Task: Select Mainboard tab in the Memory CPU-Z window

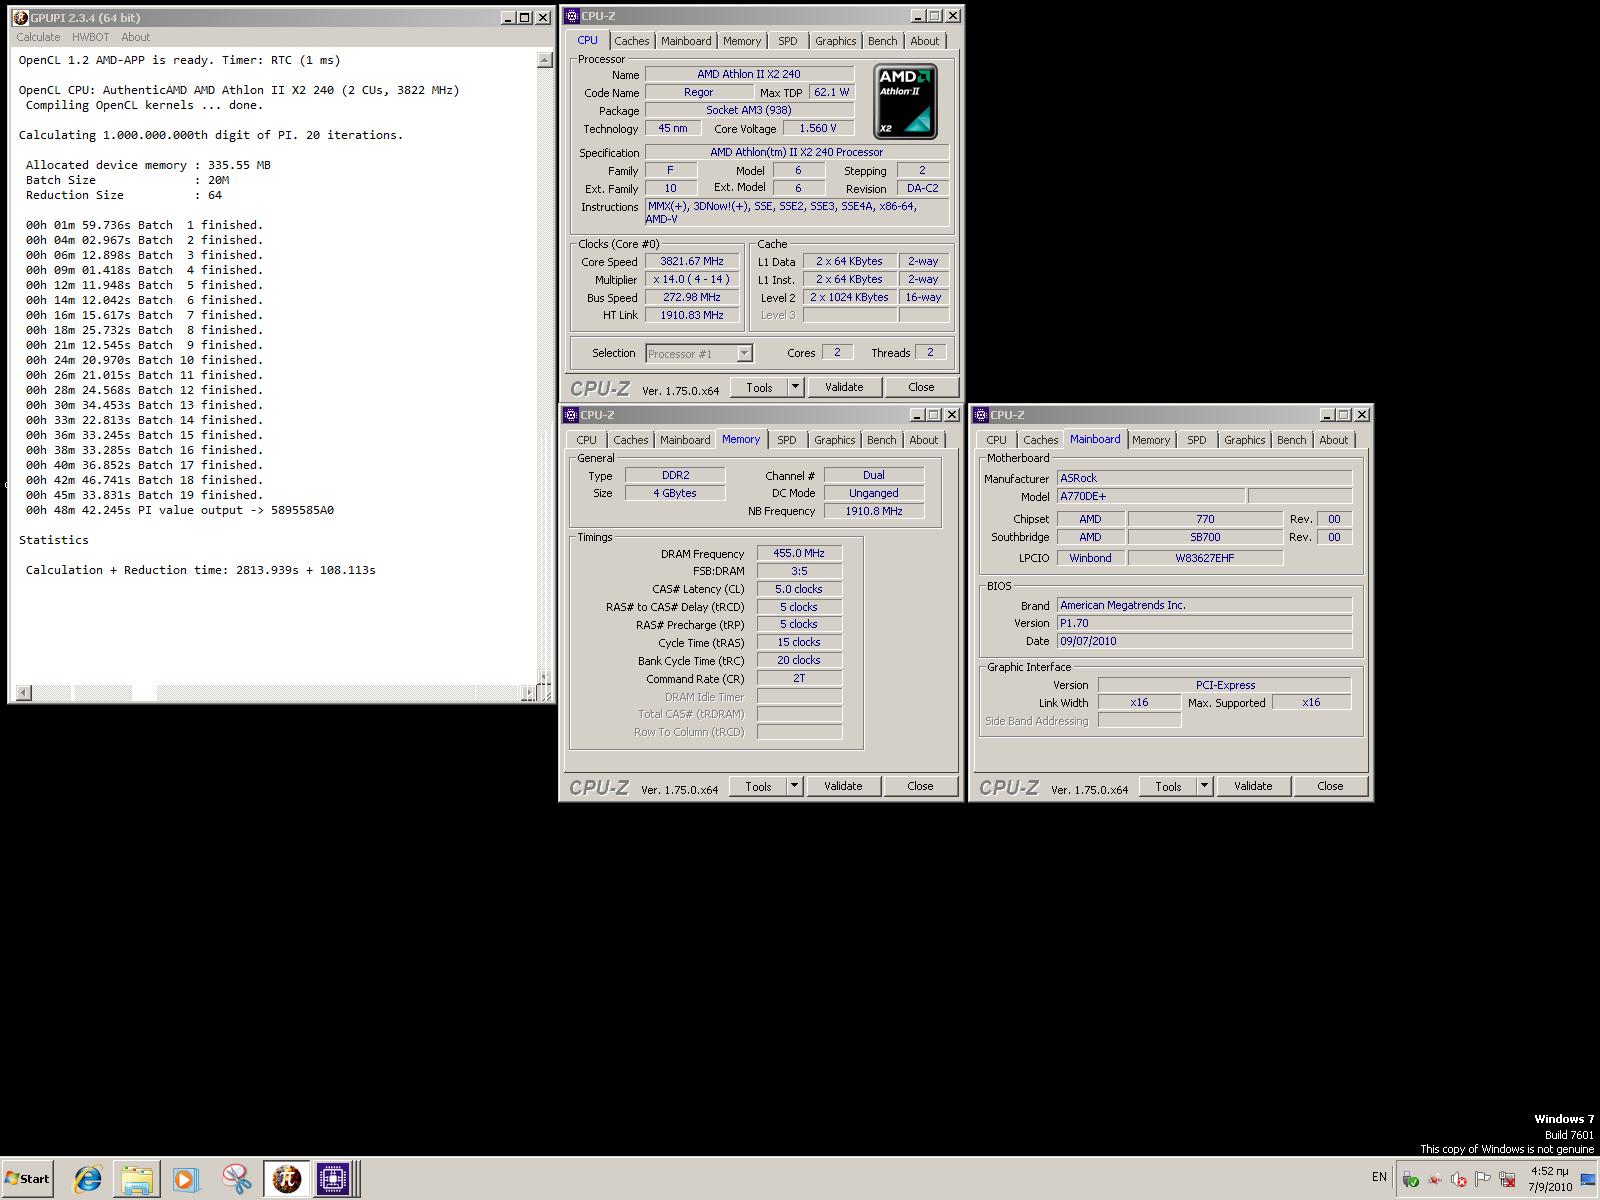Action: [685, 440]
